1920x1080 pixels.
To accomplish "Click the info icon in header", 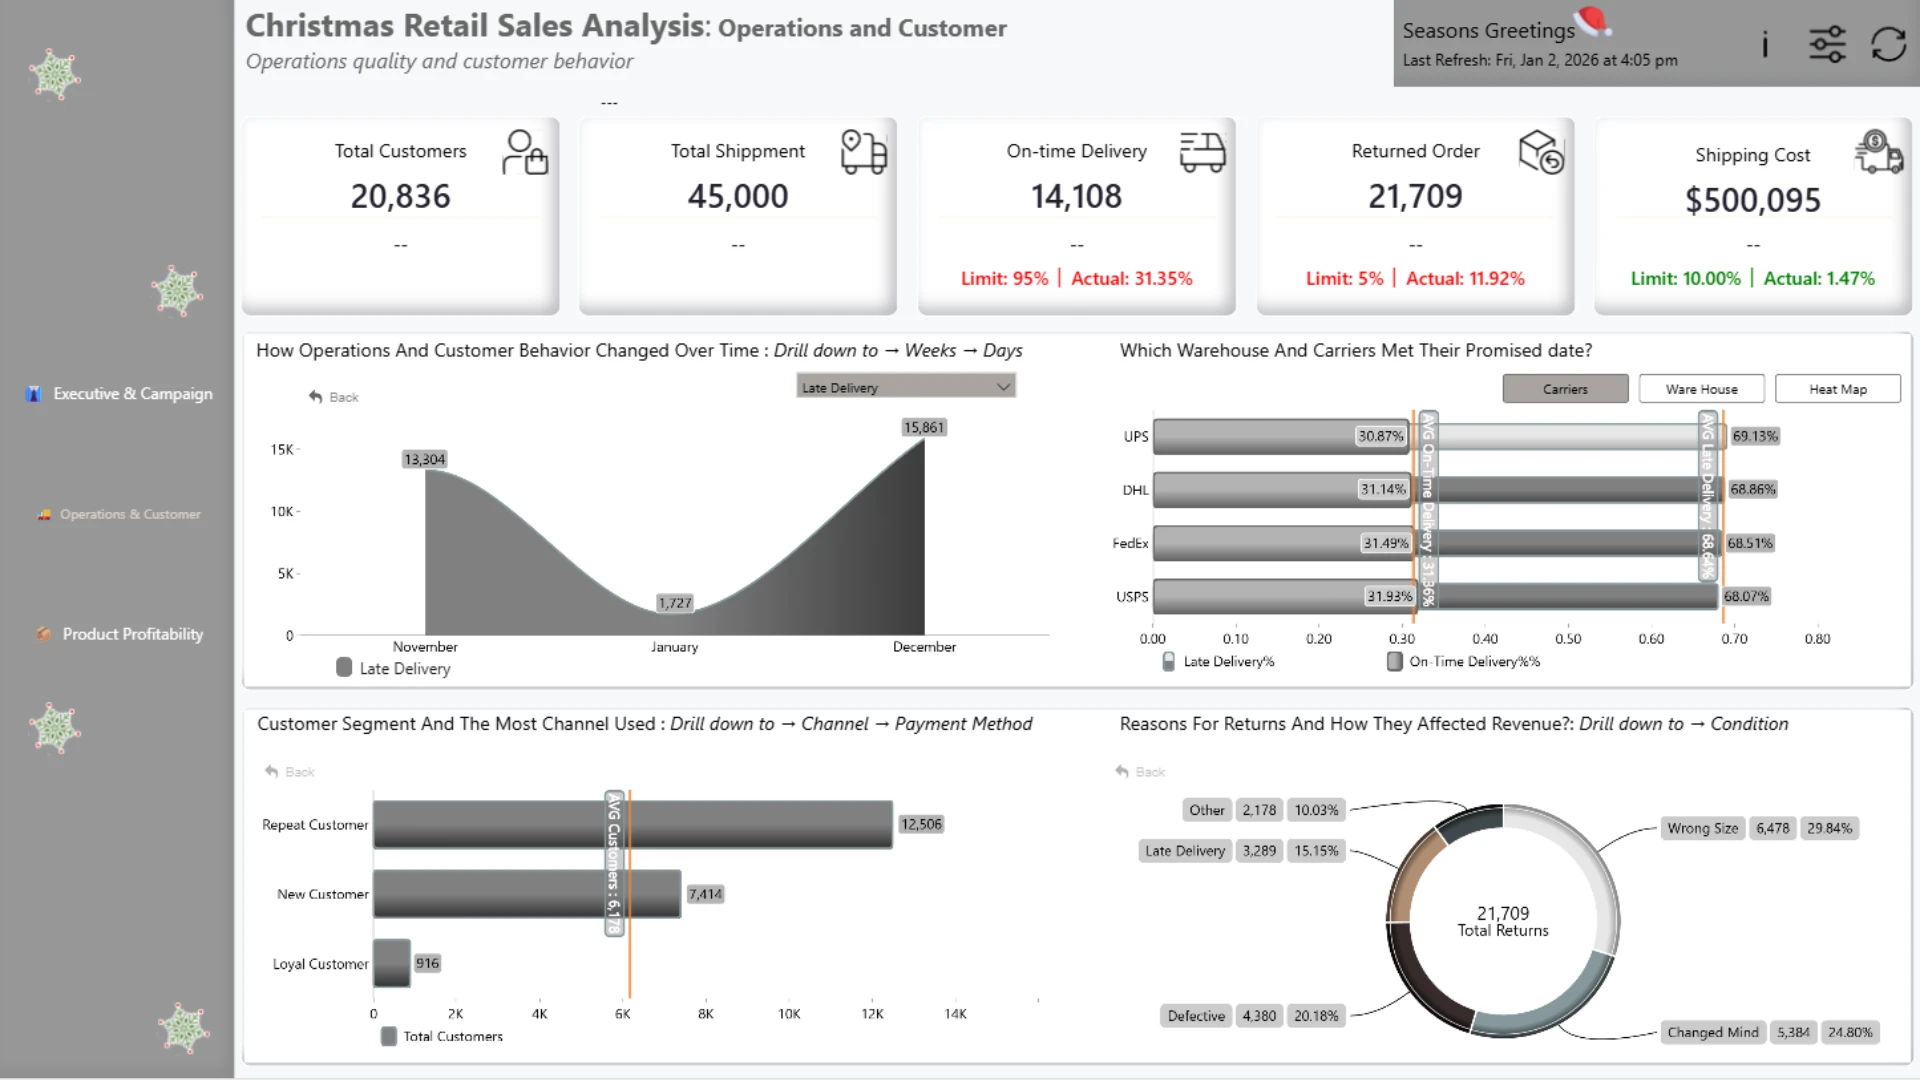I will [x=1765, y=44].
